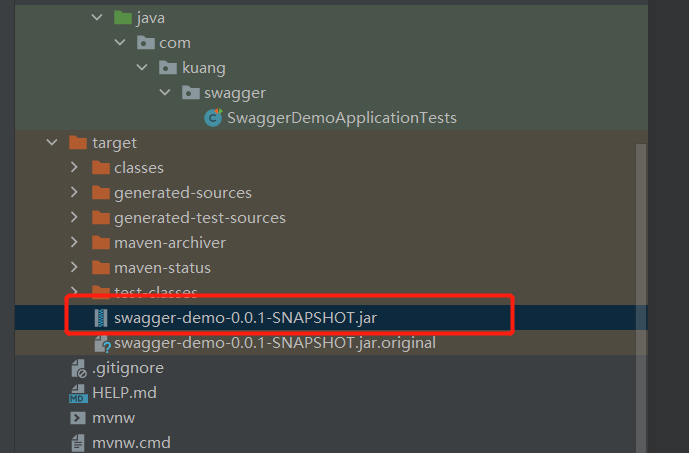Open SwaggerDemoApplicationTests class
Viewport: 689px width, 453px height.
(x=342, y=118)
